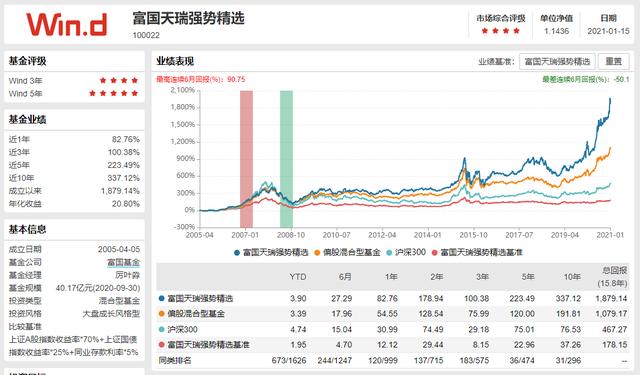
Task: Click the 最高连续6月回报 value 90.75
Action: [236, 79]
